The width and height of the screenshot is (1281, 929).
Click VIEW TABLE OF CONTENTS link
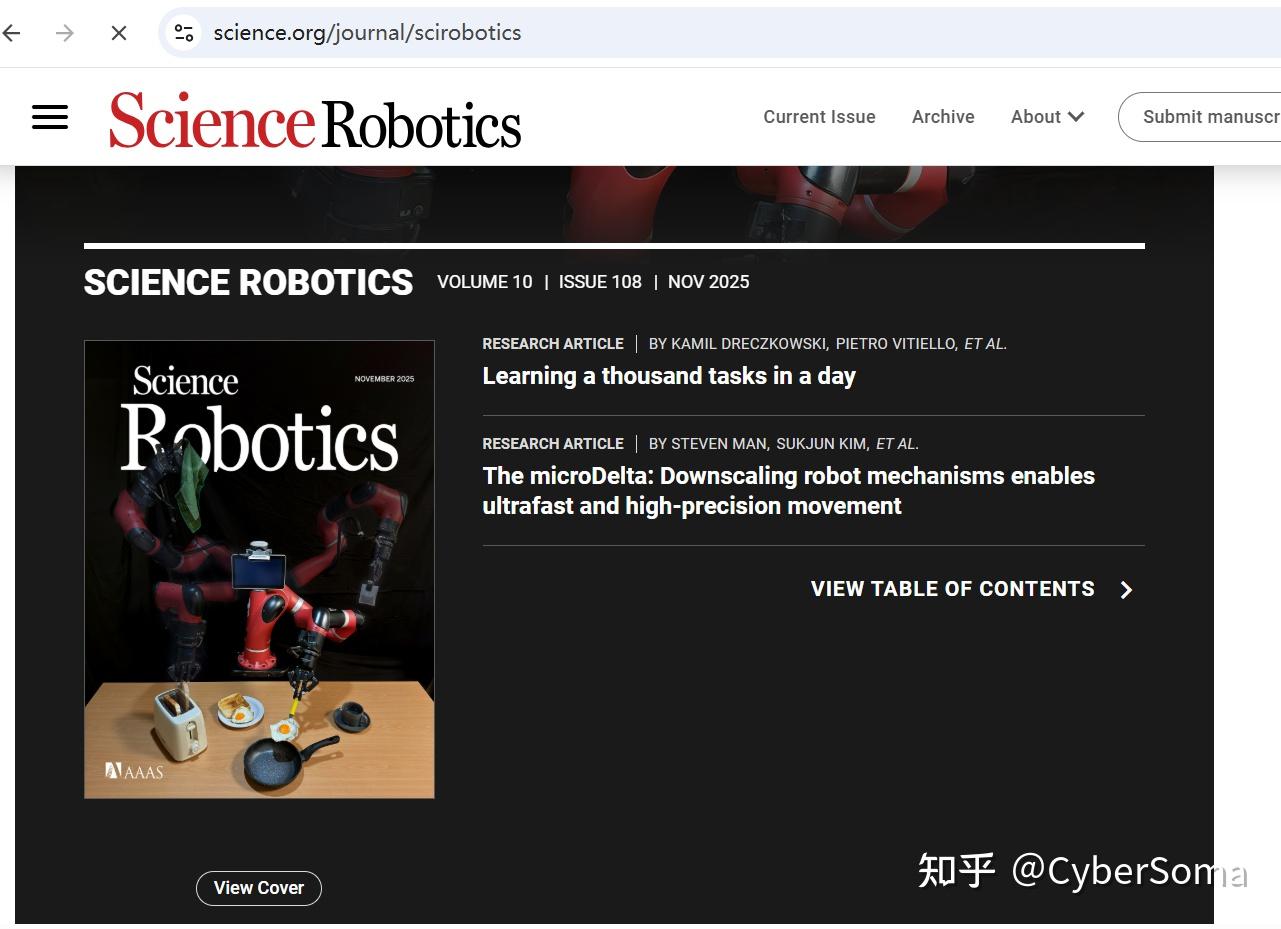952,589
